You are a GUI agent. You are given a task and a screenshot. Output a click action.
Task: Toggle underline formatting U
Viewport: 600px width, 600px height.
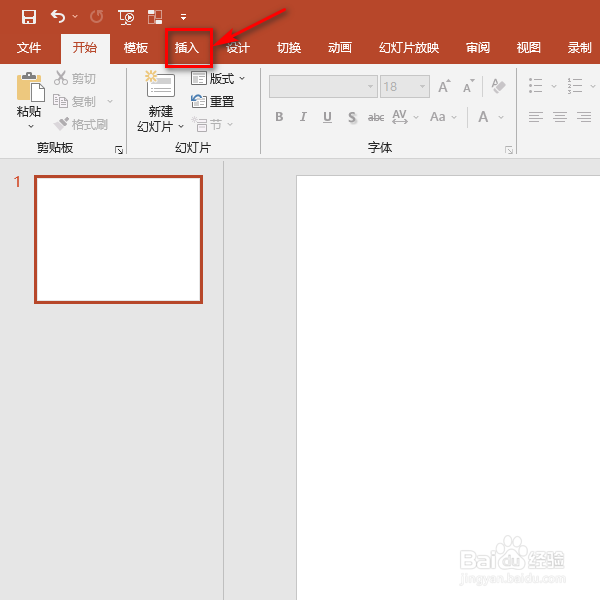click(327, 117)
